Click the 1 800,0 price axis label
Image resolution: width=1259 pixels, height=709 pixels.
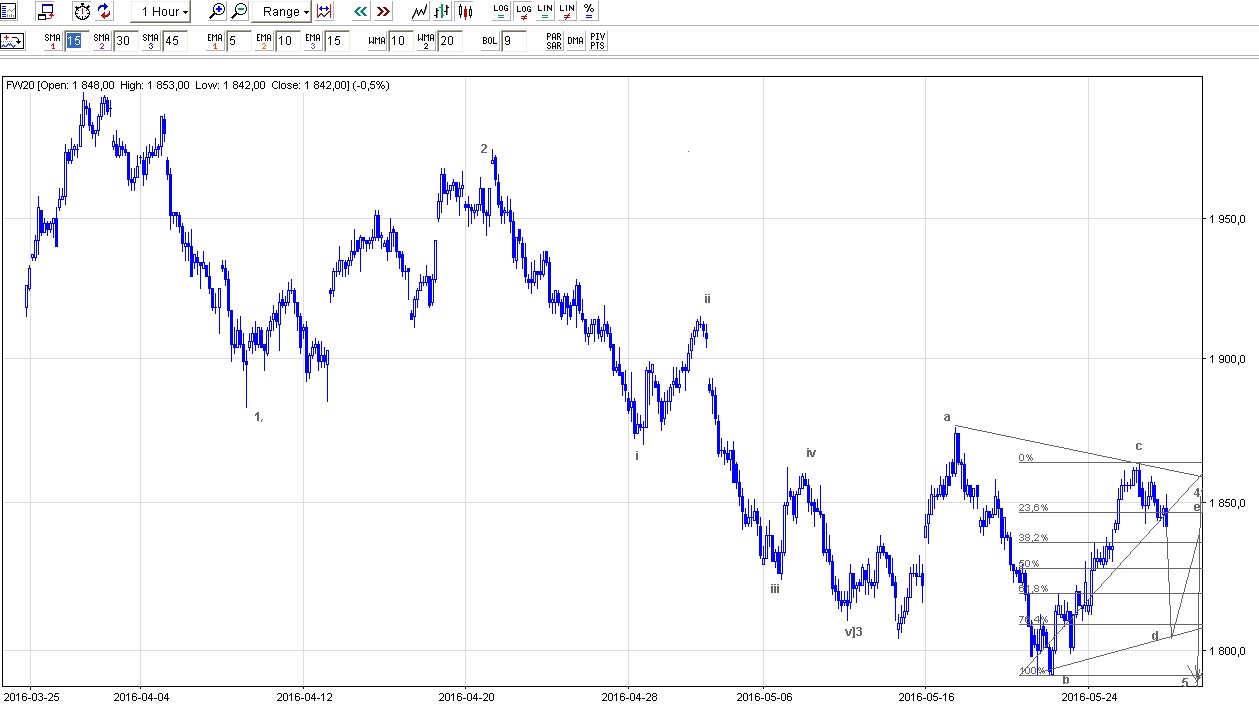click(1227, 652)
